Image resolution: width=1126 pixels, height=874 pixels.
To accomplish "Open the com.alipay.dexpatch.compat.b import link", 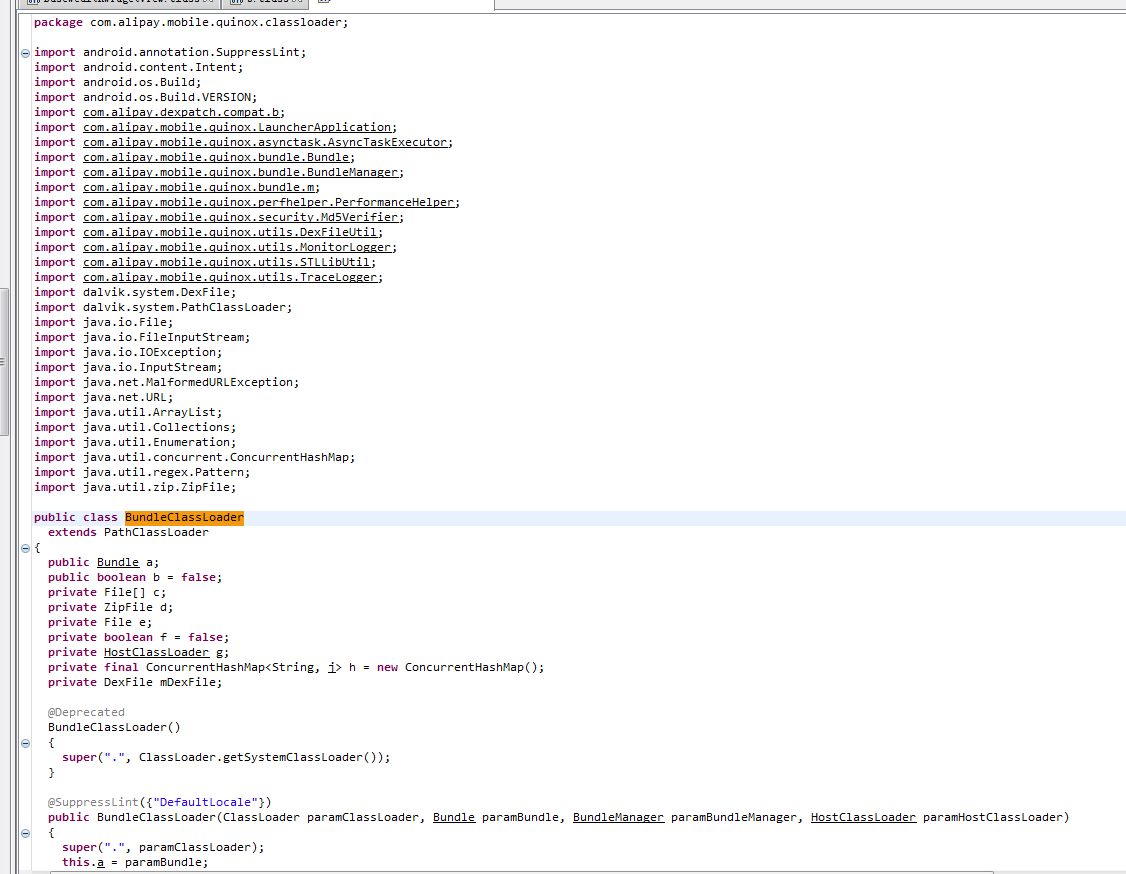I will click(181, 112).
